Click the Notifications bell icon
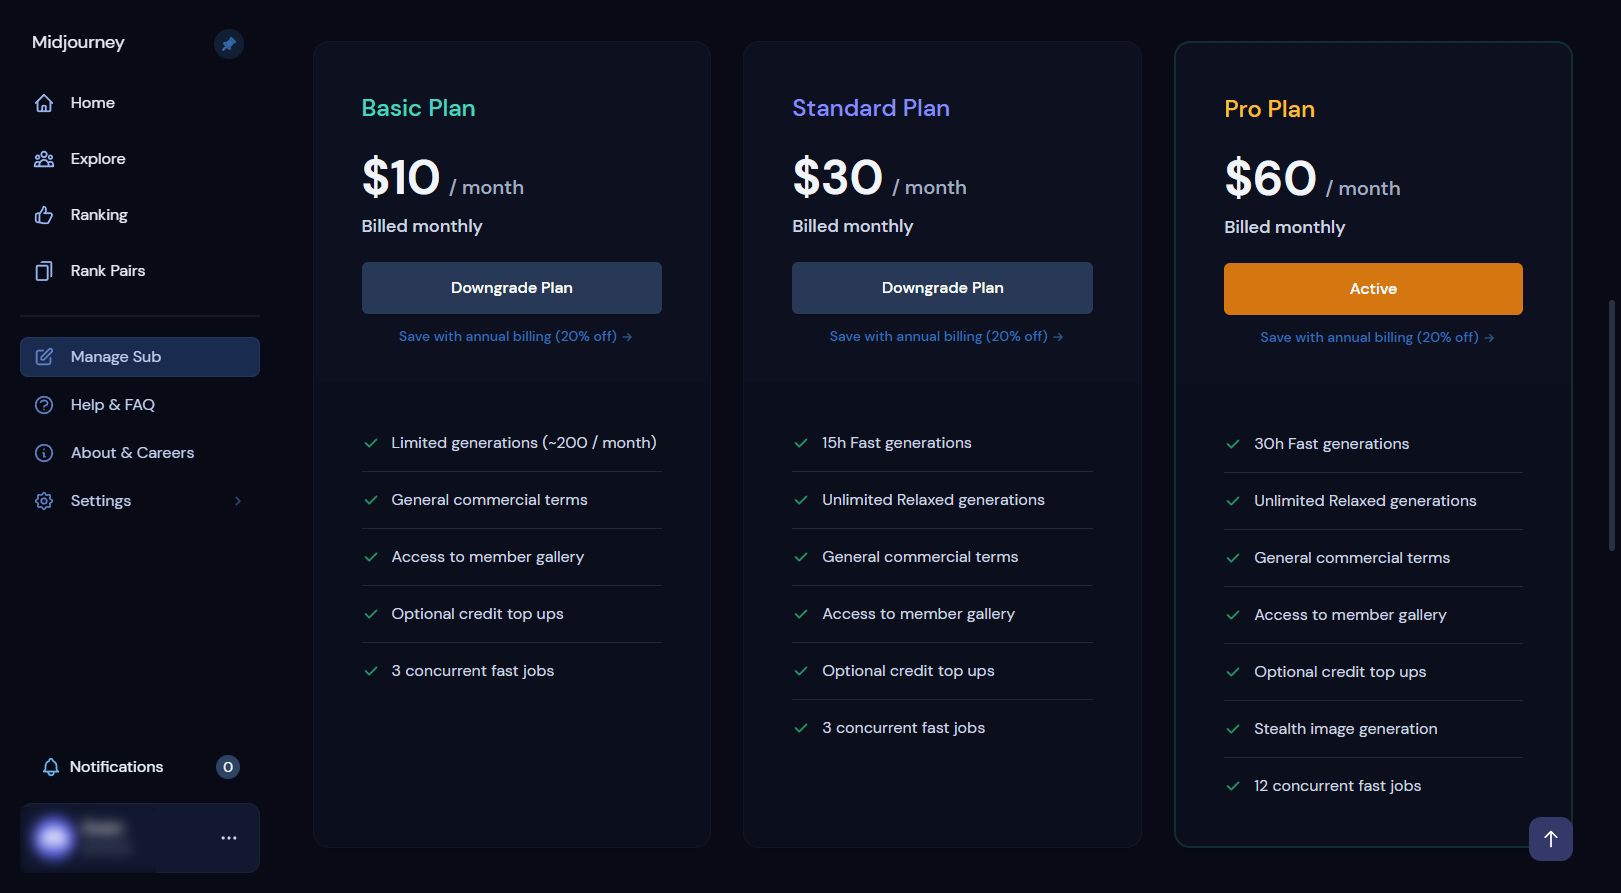The width and height of the screenshot is (1621, 893). tap(51, 767)
